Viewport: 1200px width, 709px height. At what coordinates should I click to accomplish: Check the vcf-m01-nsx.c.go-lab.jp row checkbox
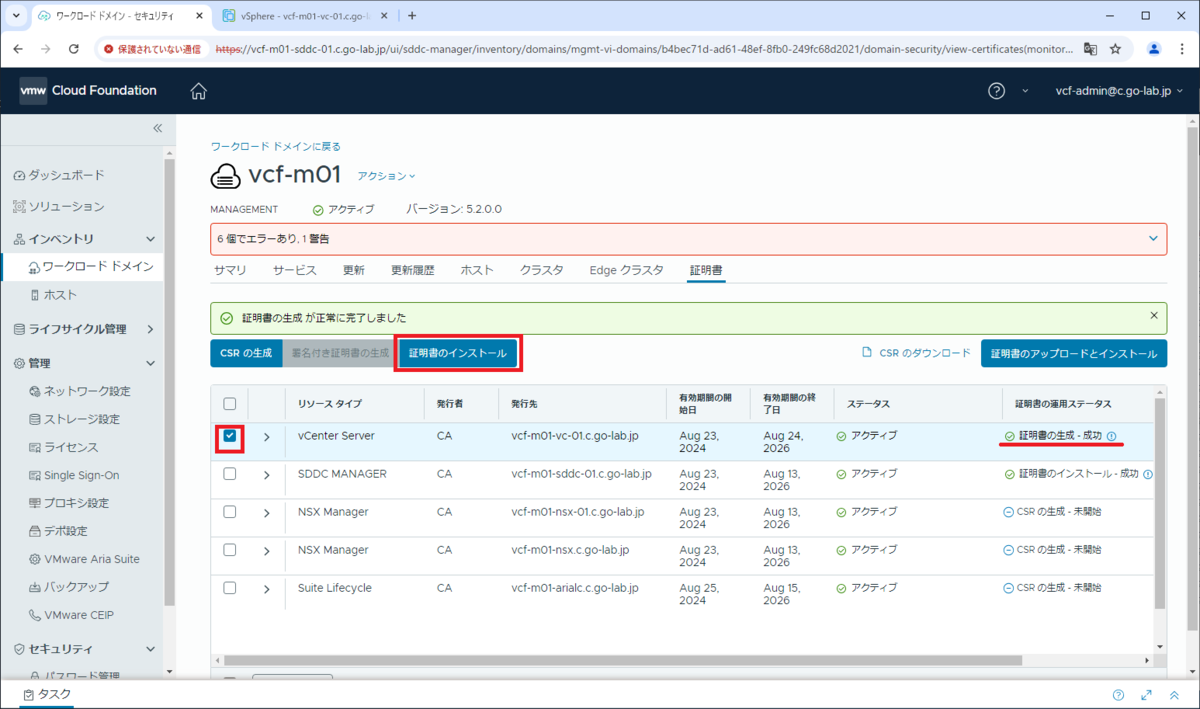pos(230,550)
